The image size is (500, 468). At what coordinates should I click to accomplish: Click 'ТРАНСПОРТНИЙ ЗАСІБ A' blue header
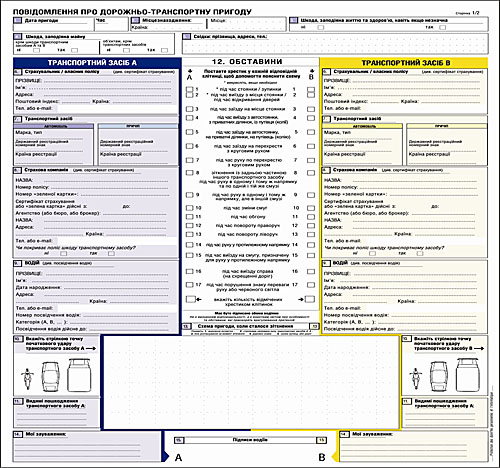97,63
